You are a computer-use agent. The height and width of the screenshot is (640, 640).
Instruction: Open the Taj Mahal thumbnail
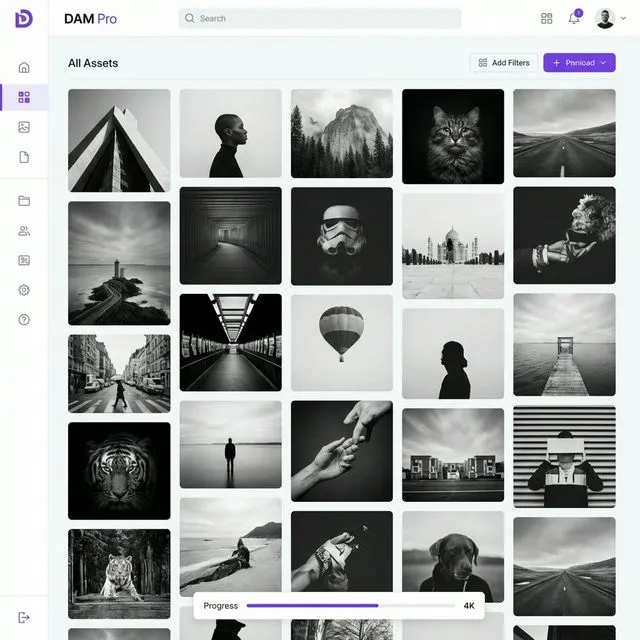point(453,246)
